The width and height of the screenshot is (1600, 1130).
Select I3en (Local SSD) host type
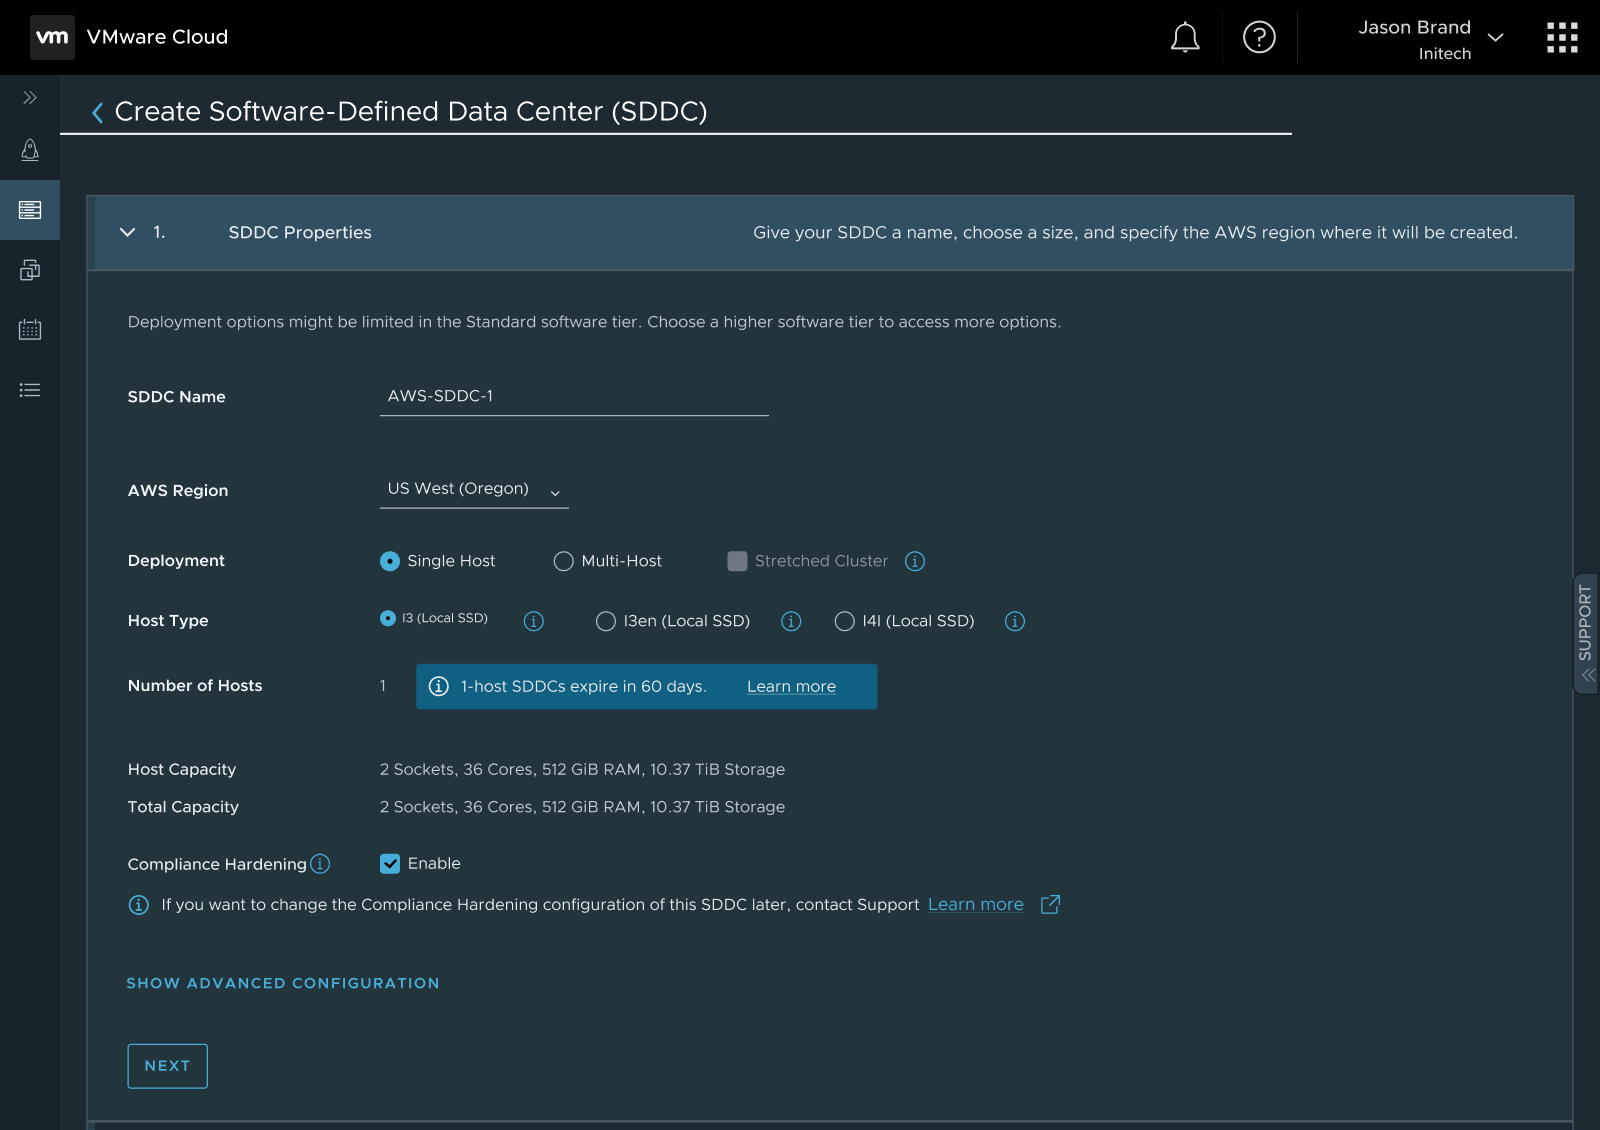point(606,621)
